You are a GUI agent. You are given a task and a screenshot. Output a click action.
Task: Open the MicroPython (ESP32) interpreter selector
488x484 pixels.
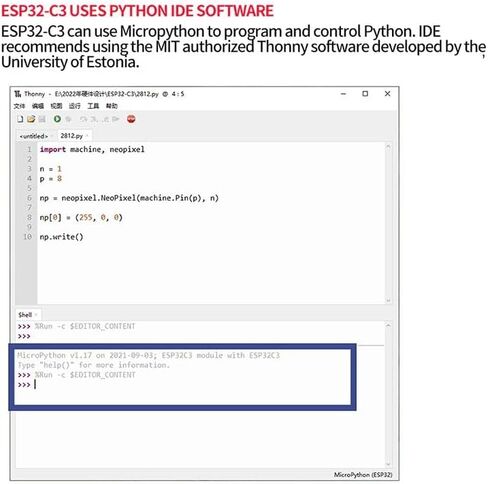363,475
